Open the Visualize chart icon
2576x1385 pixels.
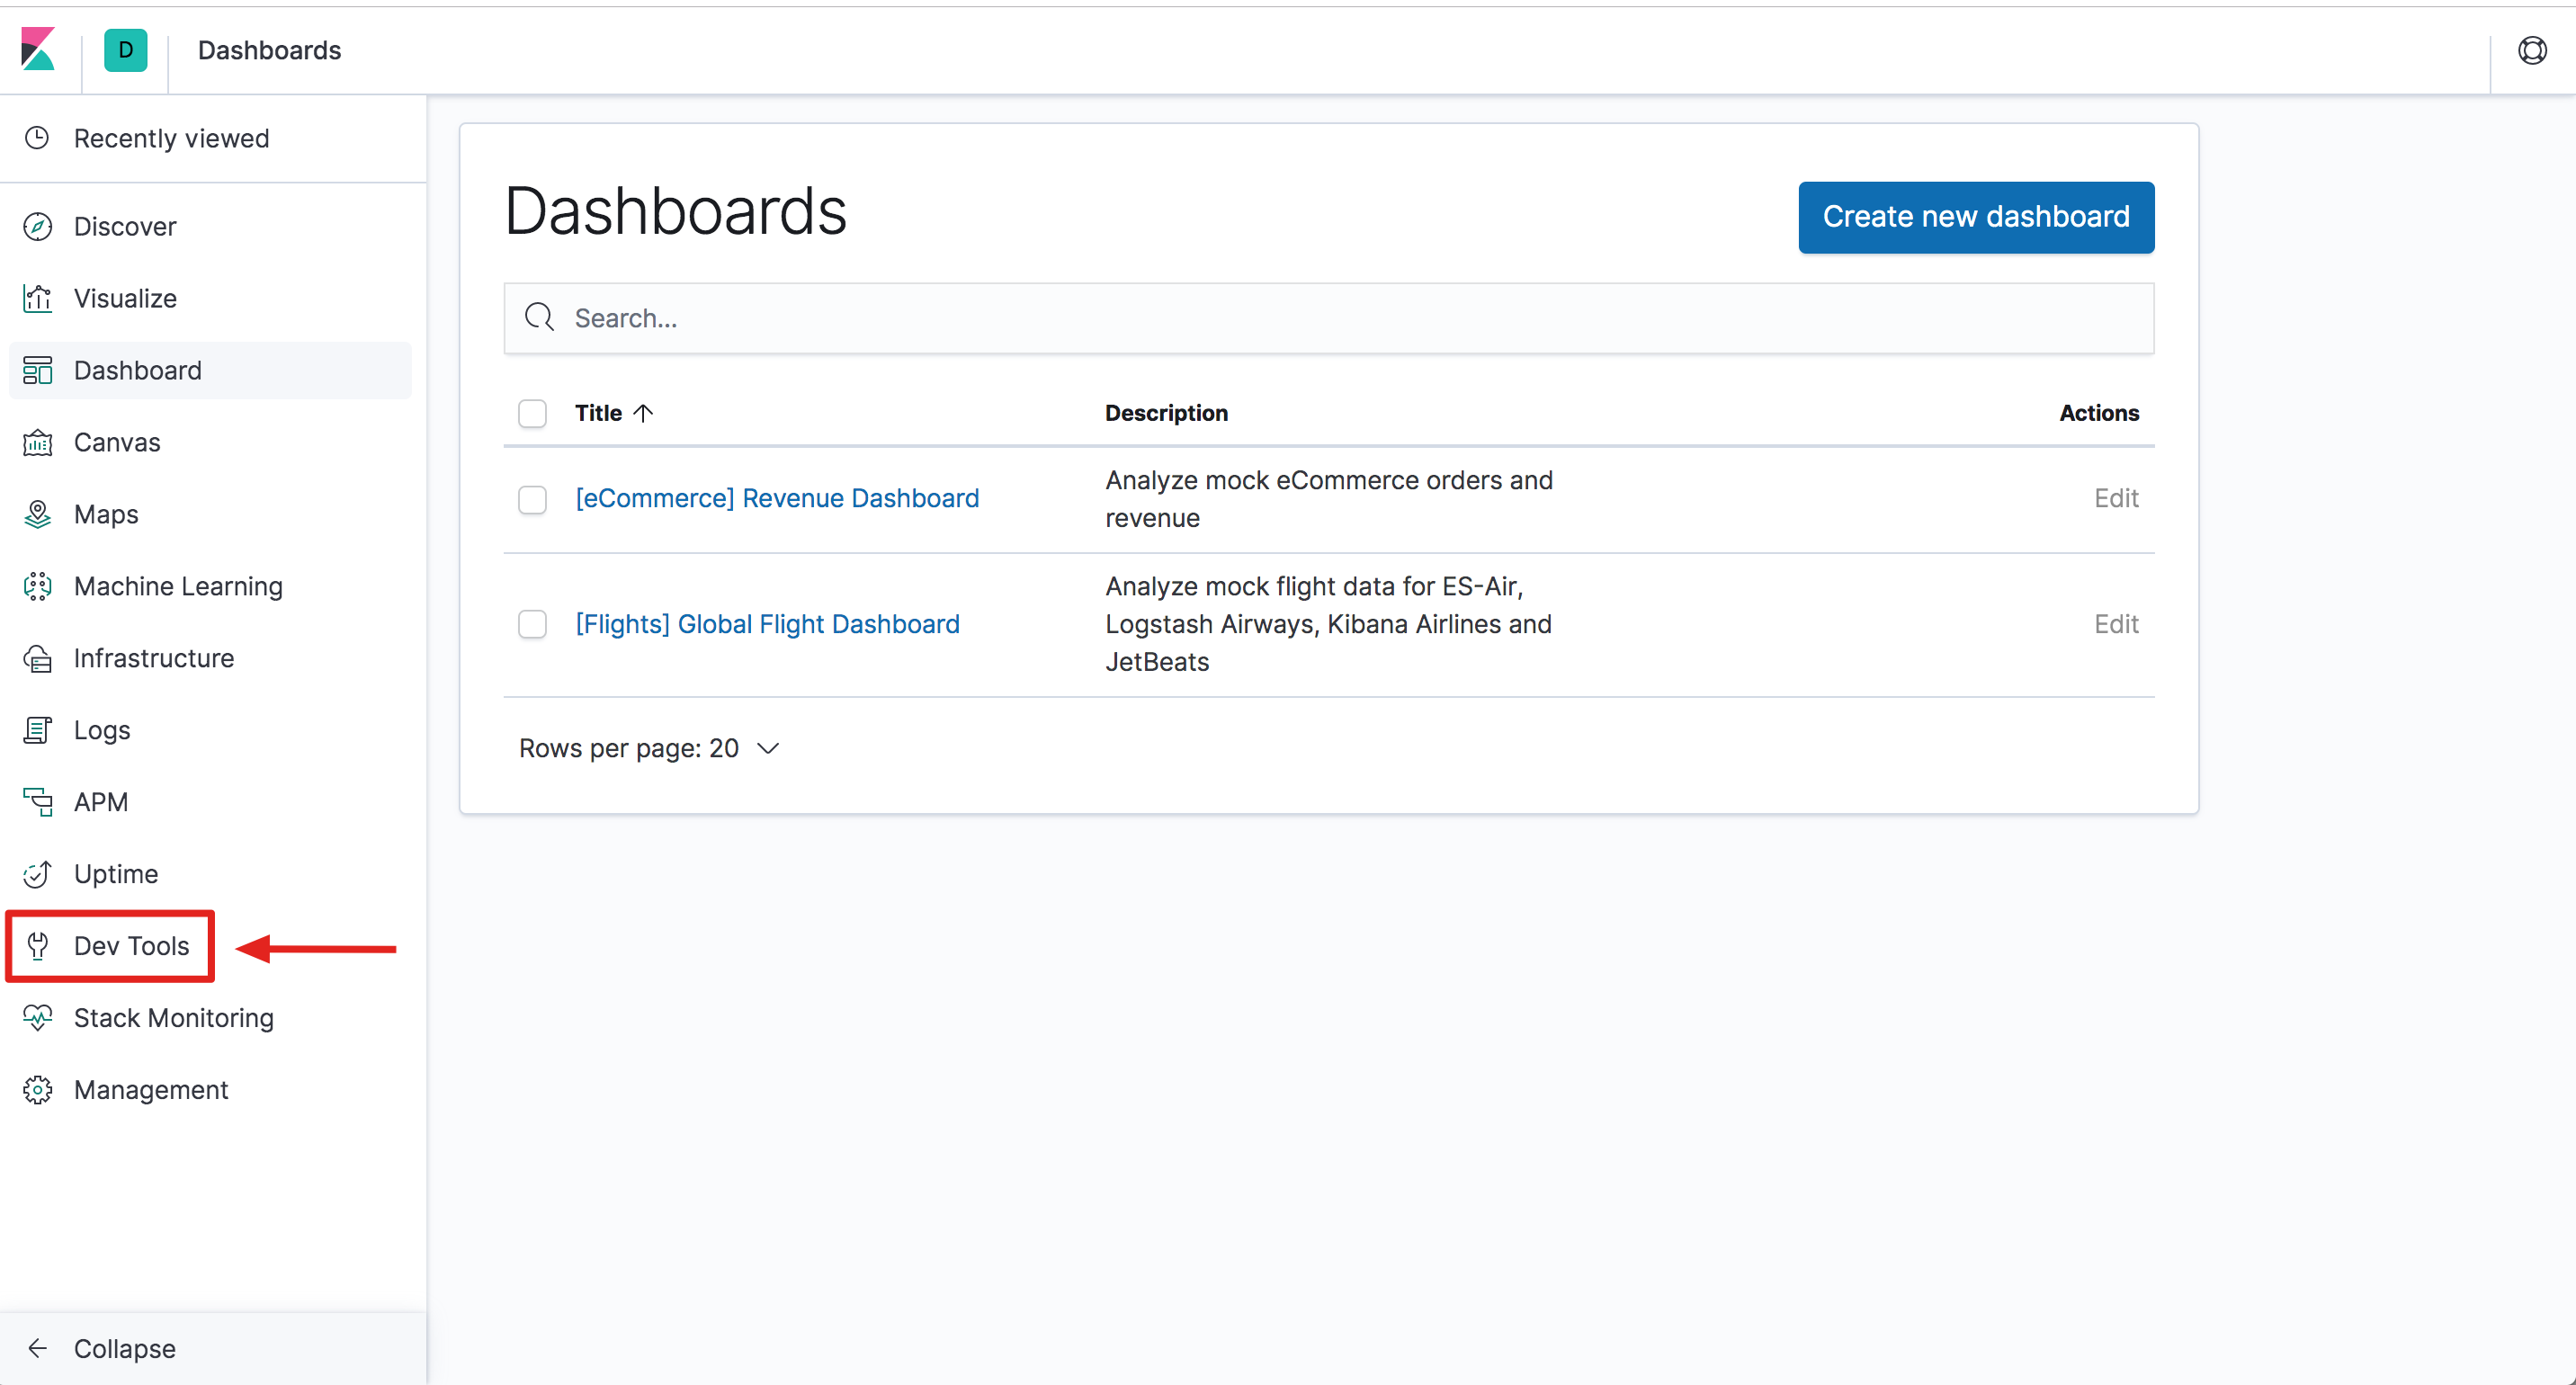click(38, 299)
